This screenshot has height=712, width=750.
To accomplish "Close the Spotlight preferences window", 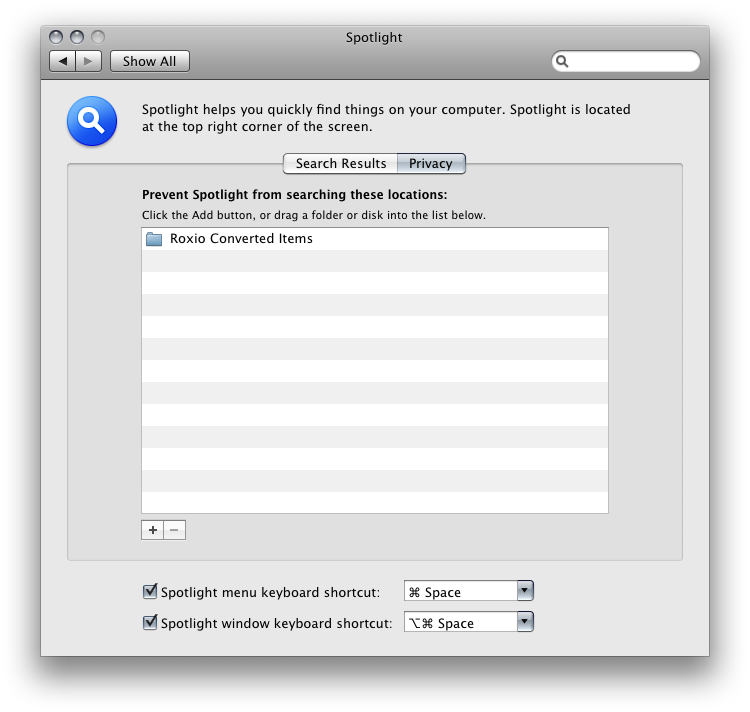I will pos(56,37).
